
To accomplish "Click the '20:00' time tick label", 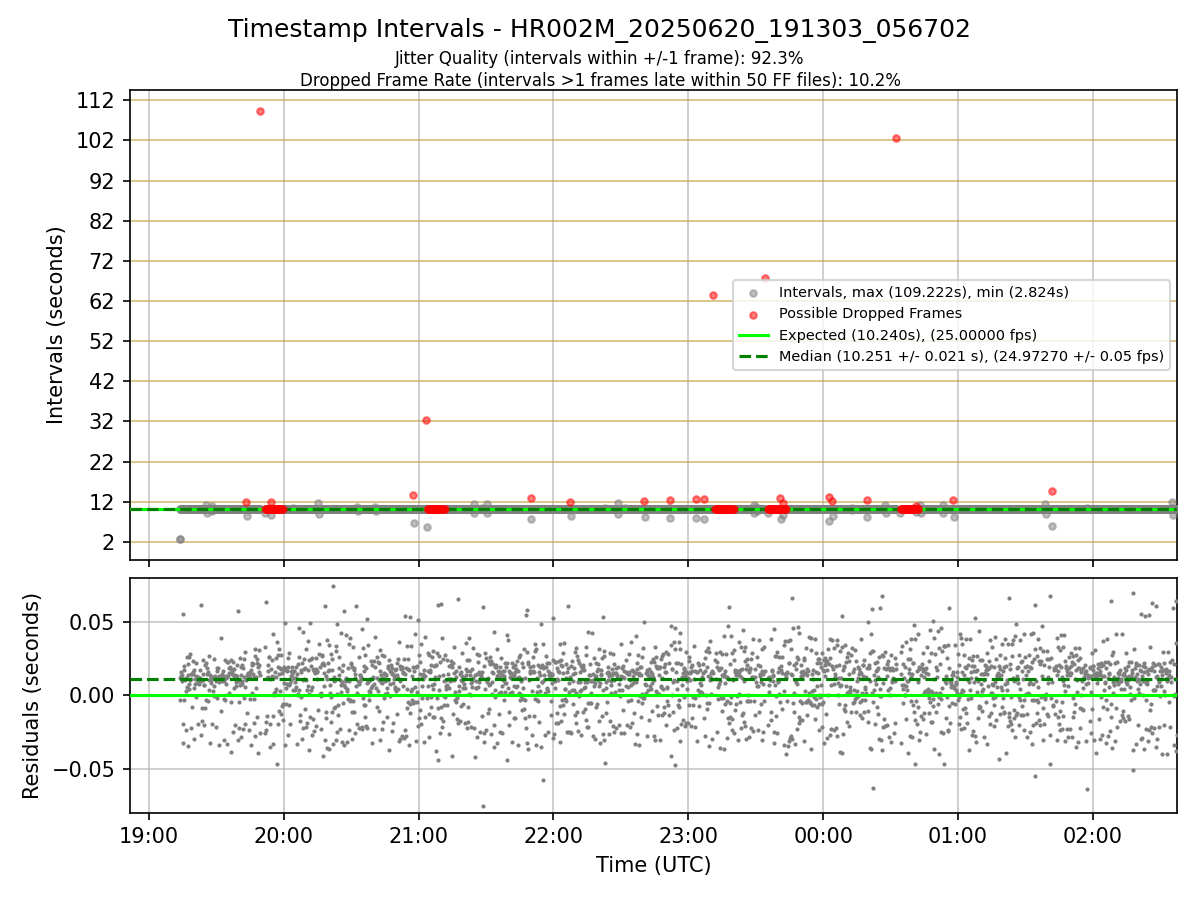I will 284,836.
